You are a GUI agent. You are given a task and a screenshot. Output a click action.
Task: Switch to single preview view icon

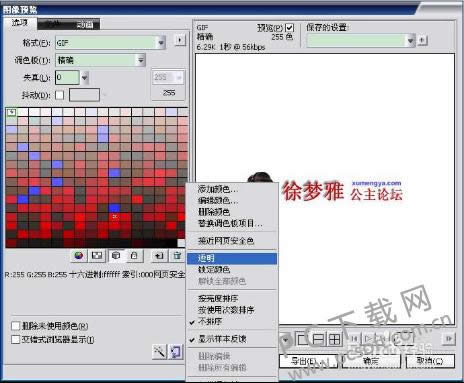pos(303,339)
